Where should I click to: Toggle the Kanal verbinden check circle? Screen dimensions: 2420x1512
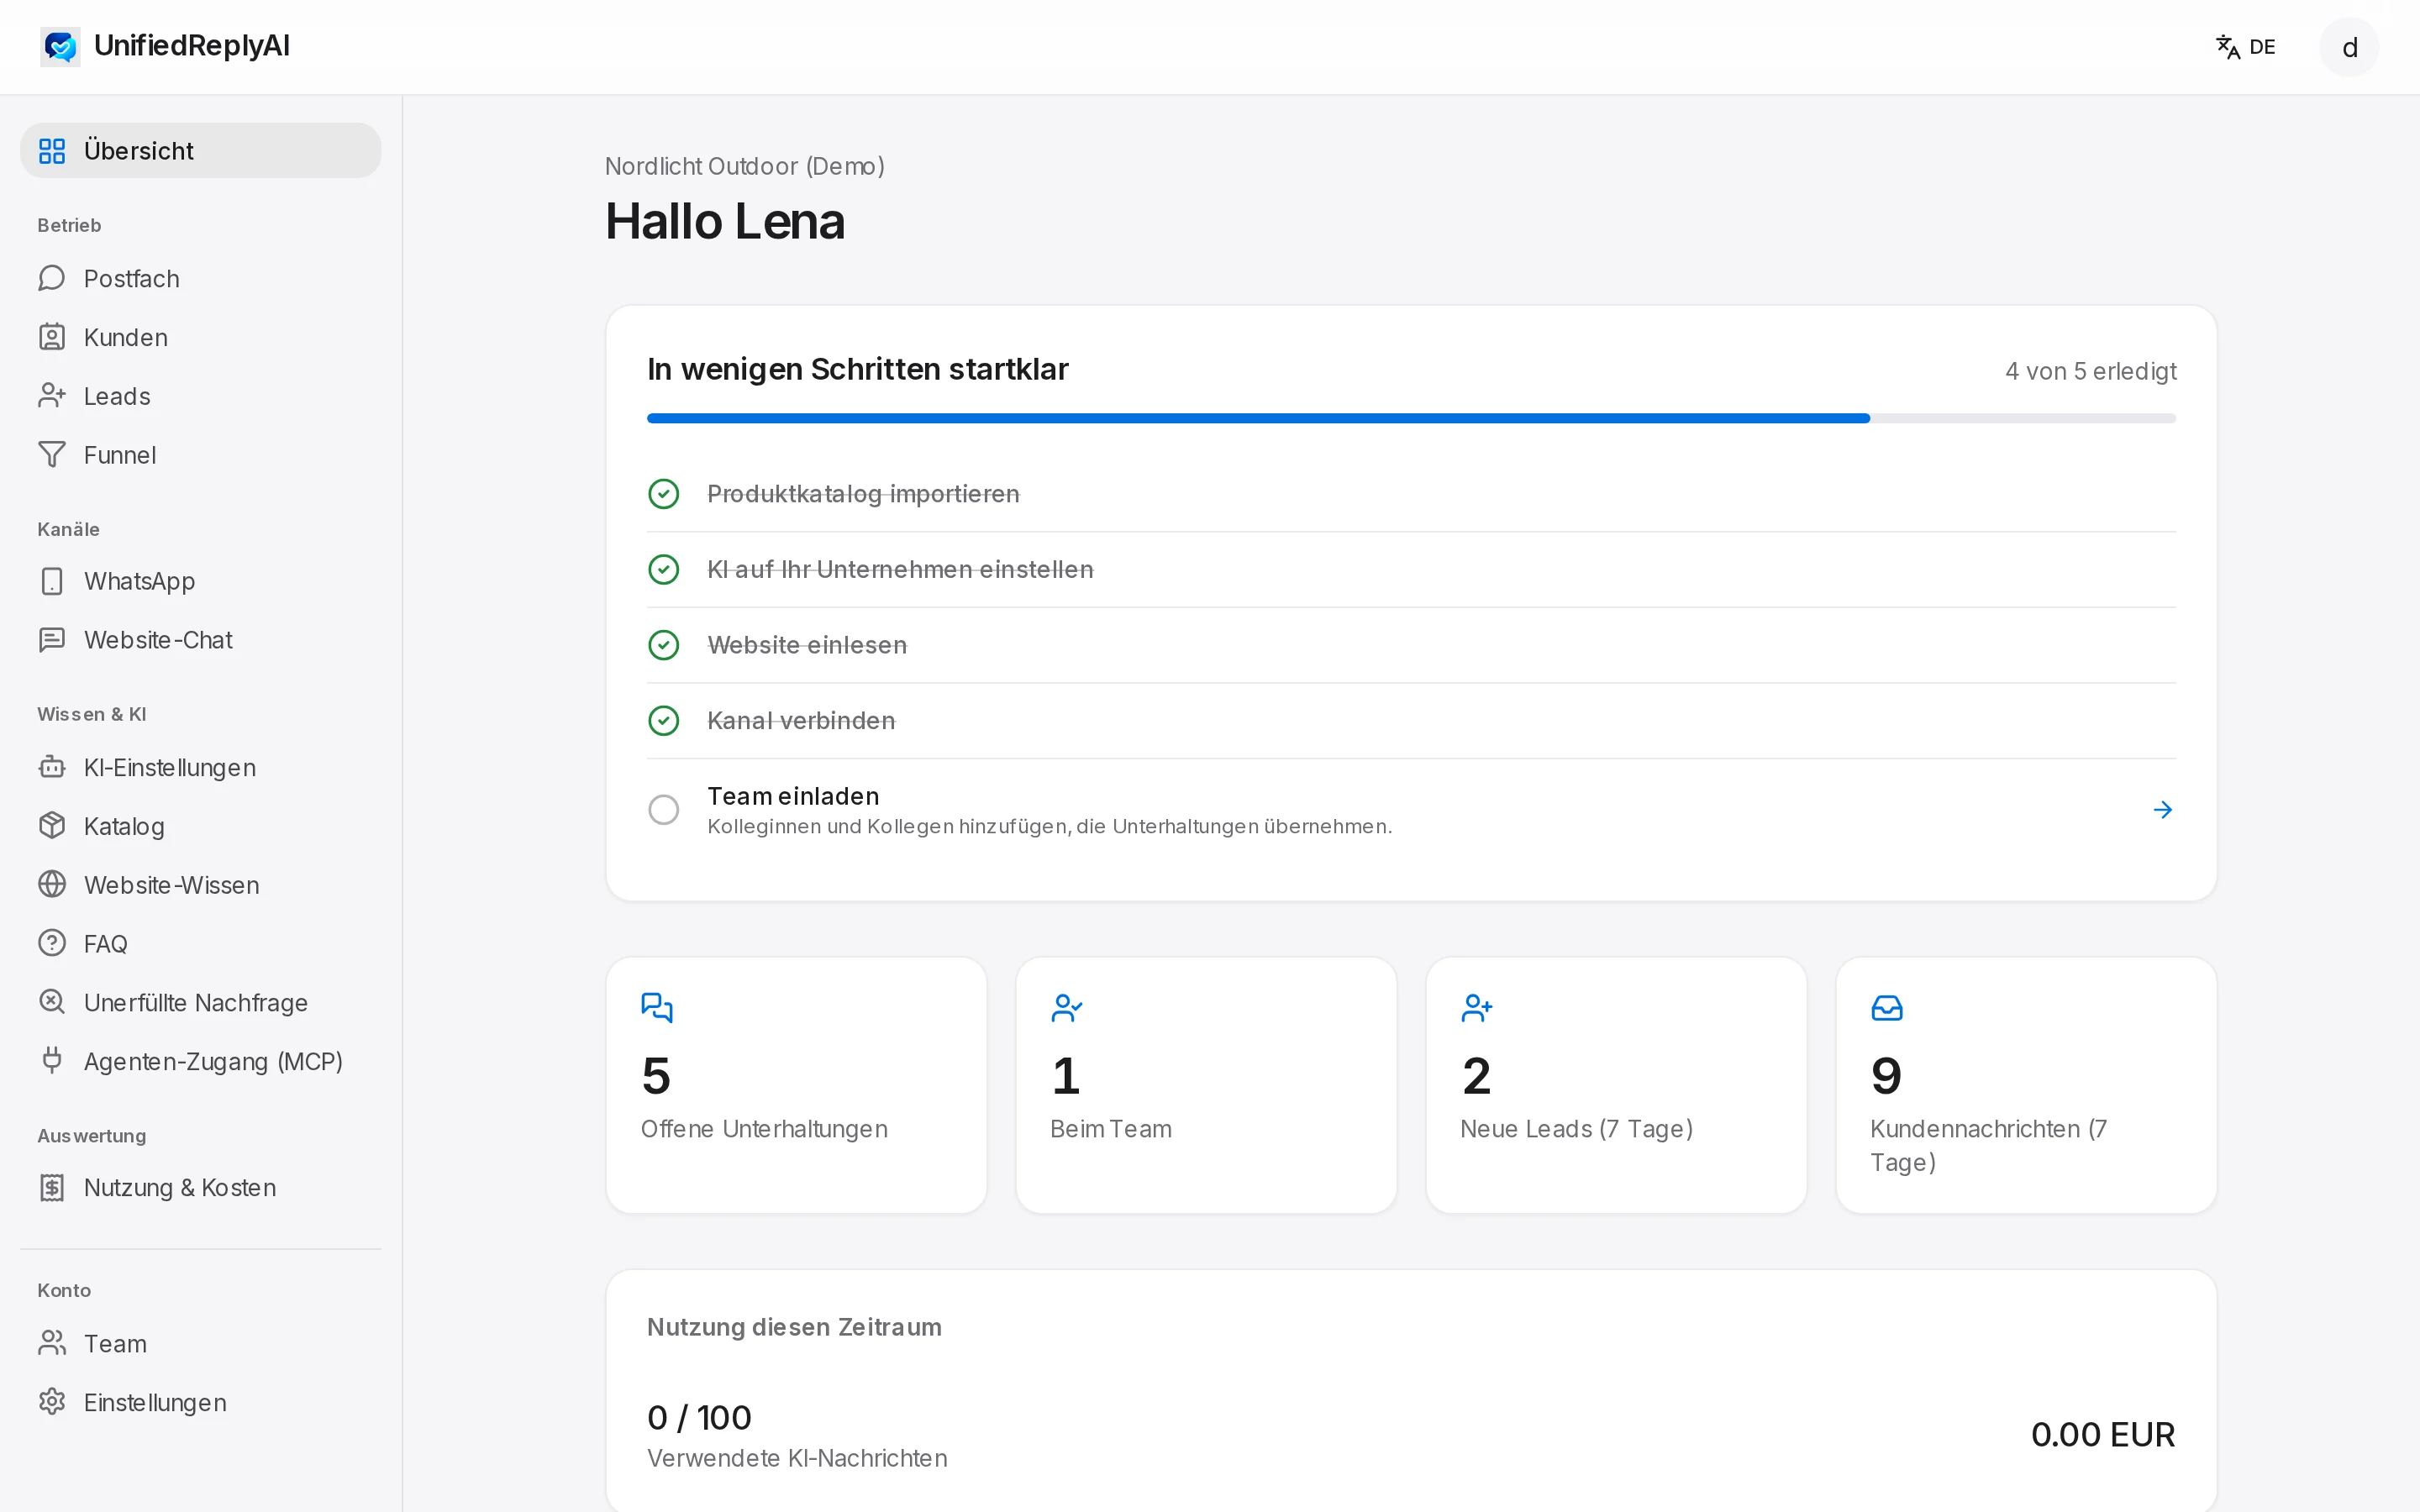click(x=664, y=721)
